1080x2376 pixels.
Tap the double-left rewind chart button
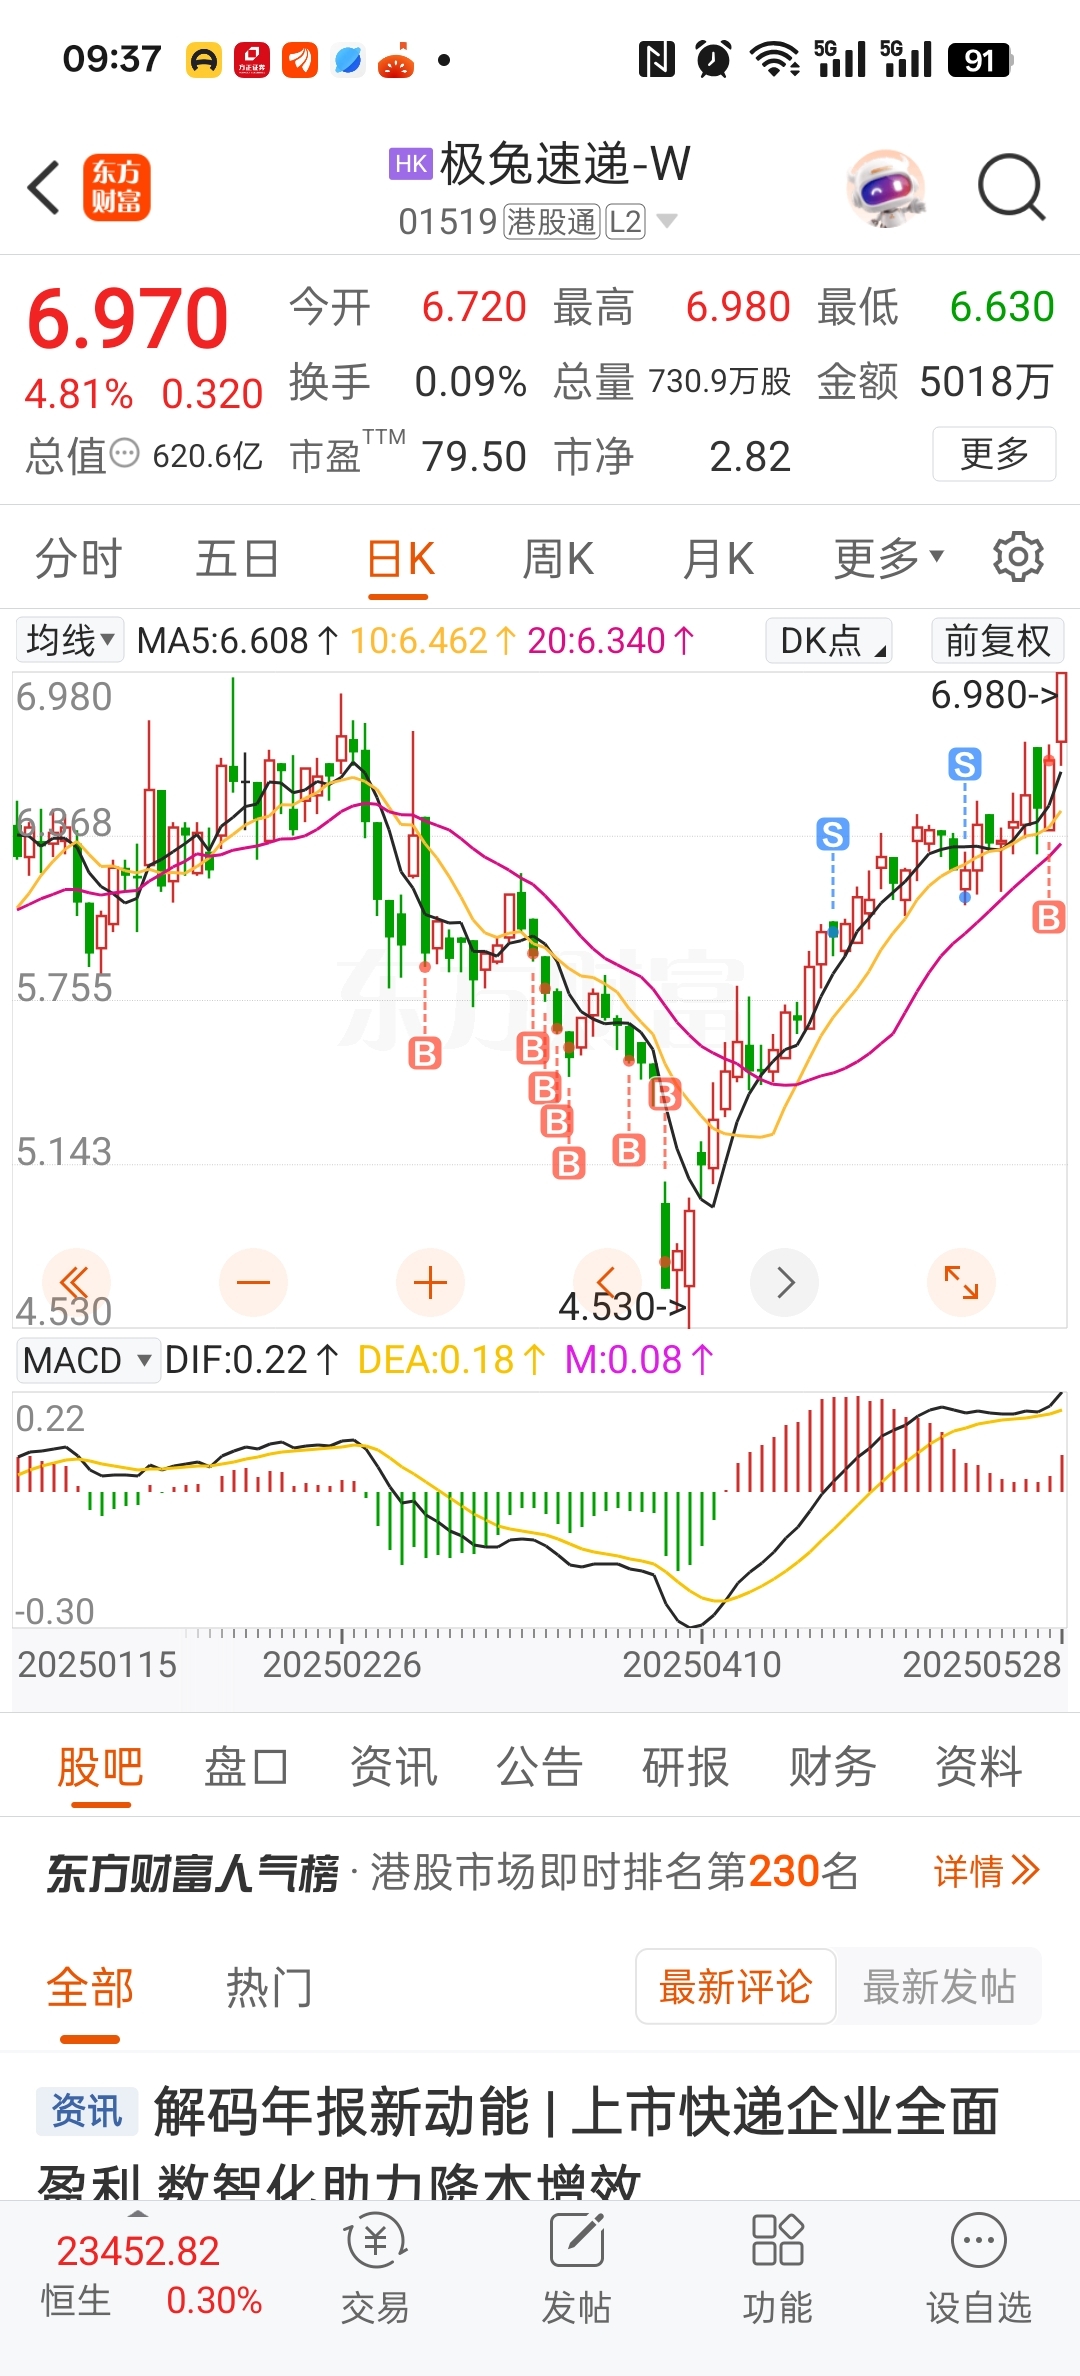tap(76, 1282)
